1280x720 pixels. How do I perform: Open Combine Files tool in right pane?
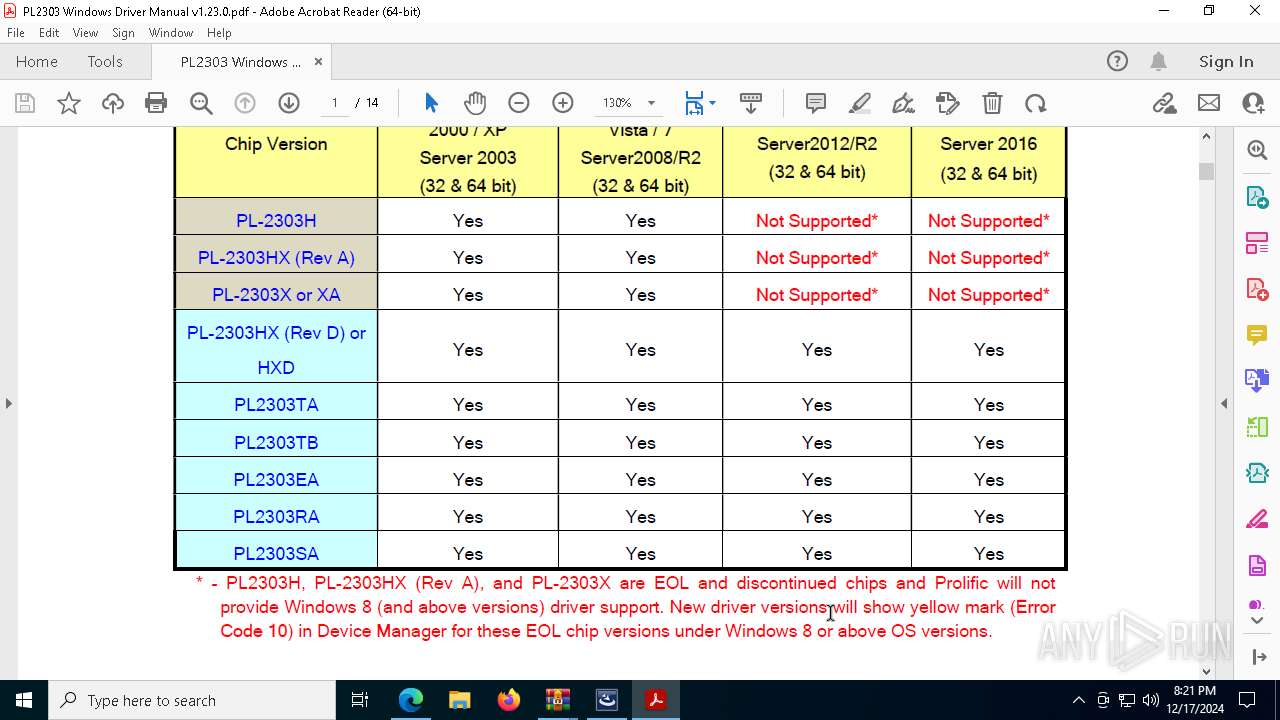tap(1257, 381)
